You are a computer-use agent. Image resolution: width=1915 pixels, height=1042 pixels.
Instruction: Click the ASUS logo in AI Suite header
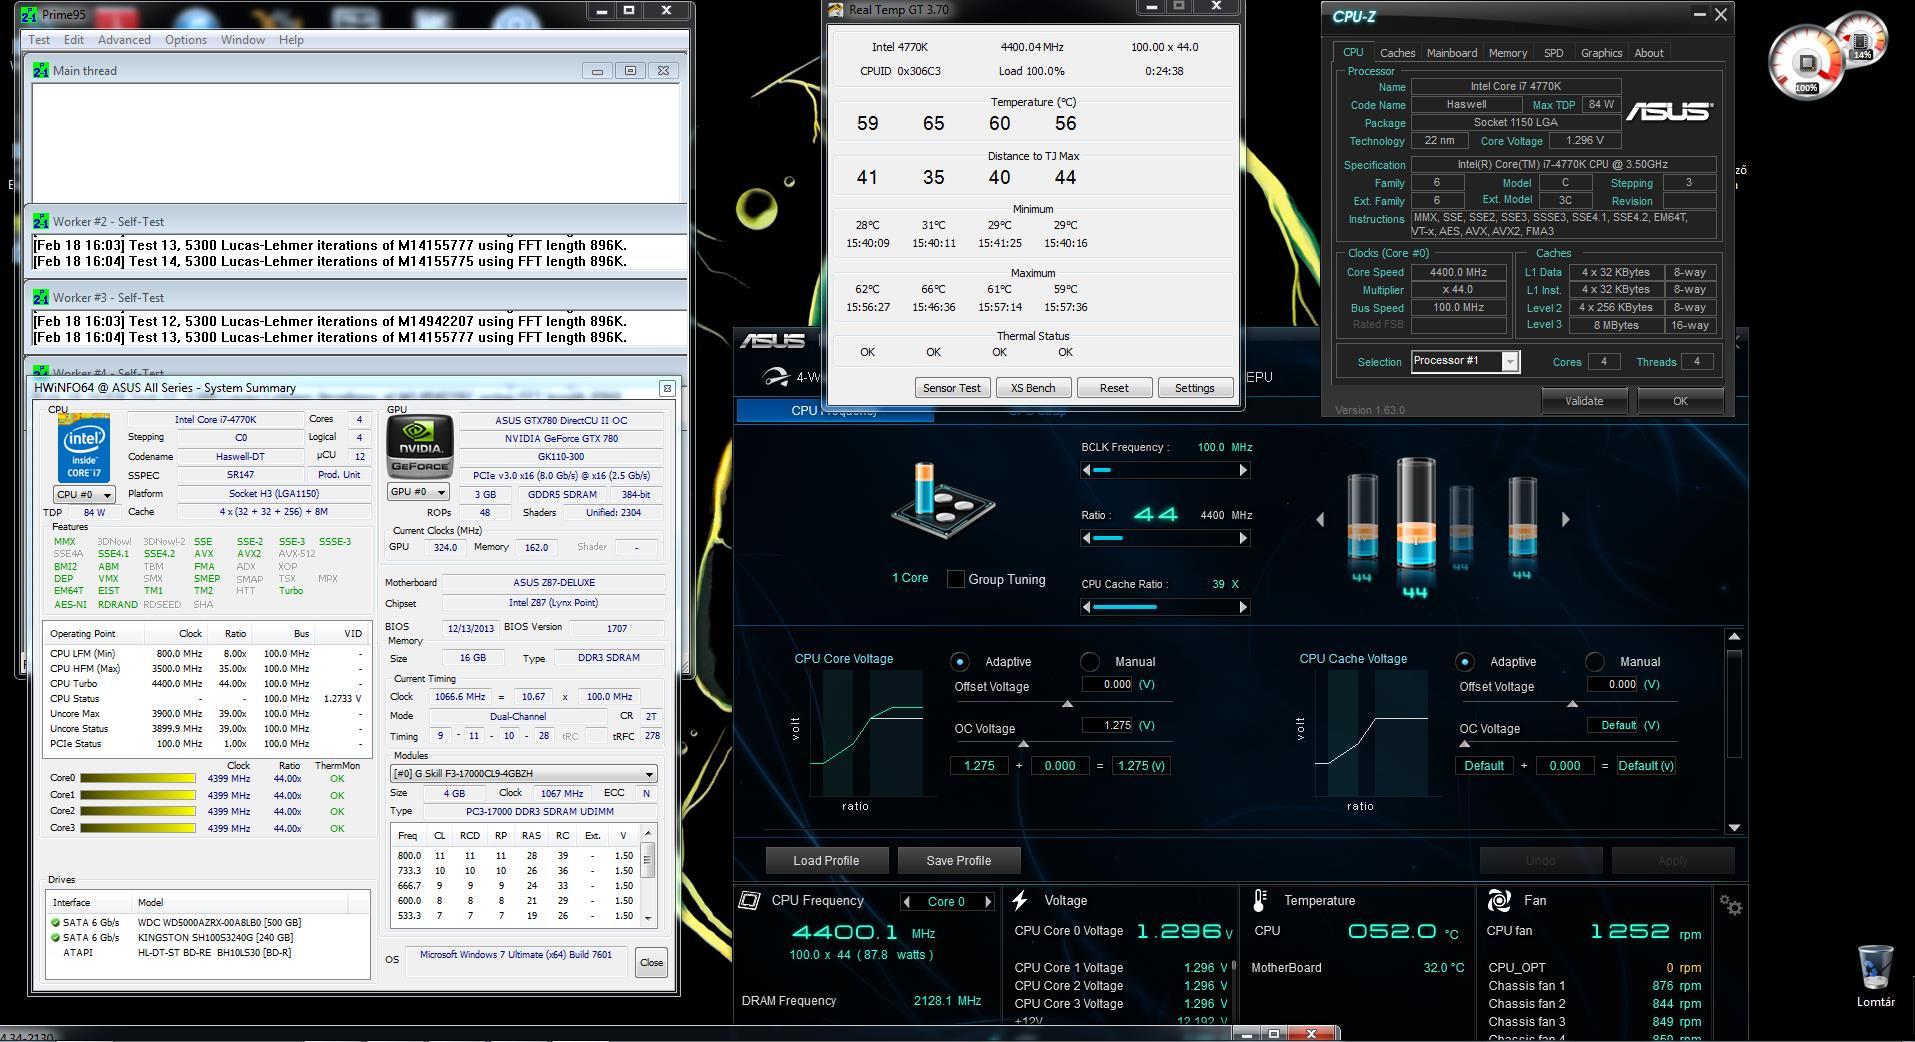pos(772,341)
